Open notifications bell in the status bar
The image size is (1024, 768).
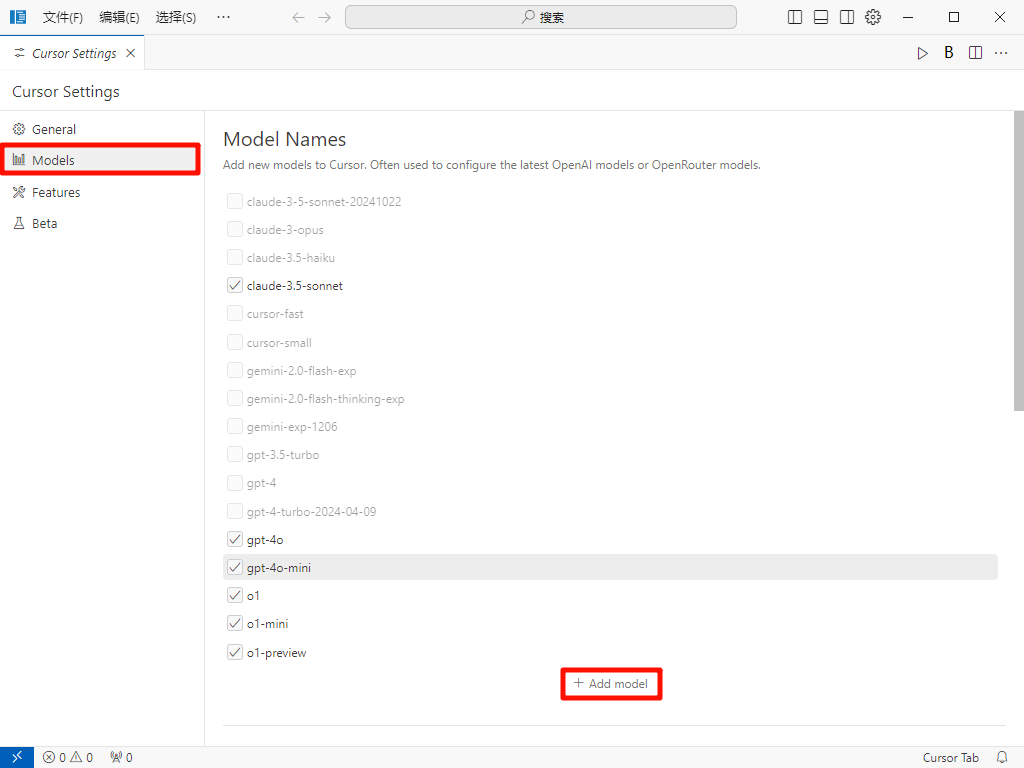point(1002,757)
